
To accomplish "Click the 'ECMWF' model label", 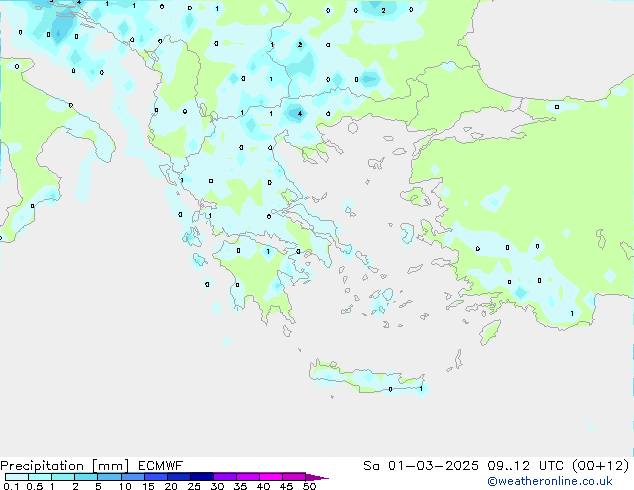I will coord(161,466).
